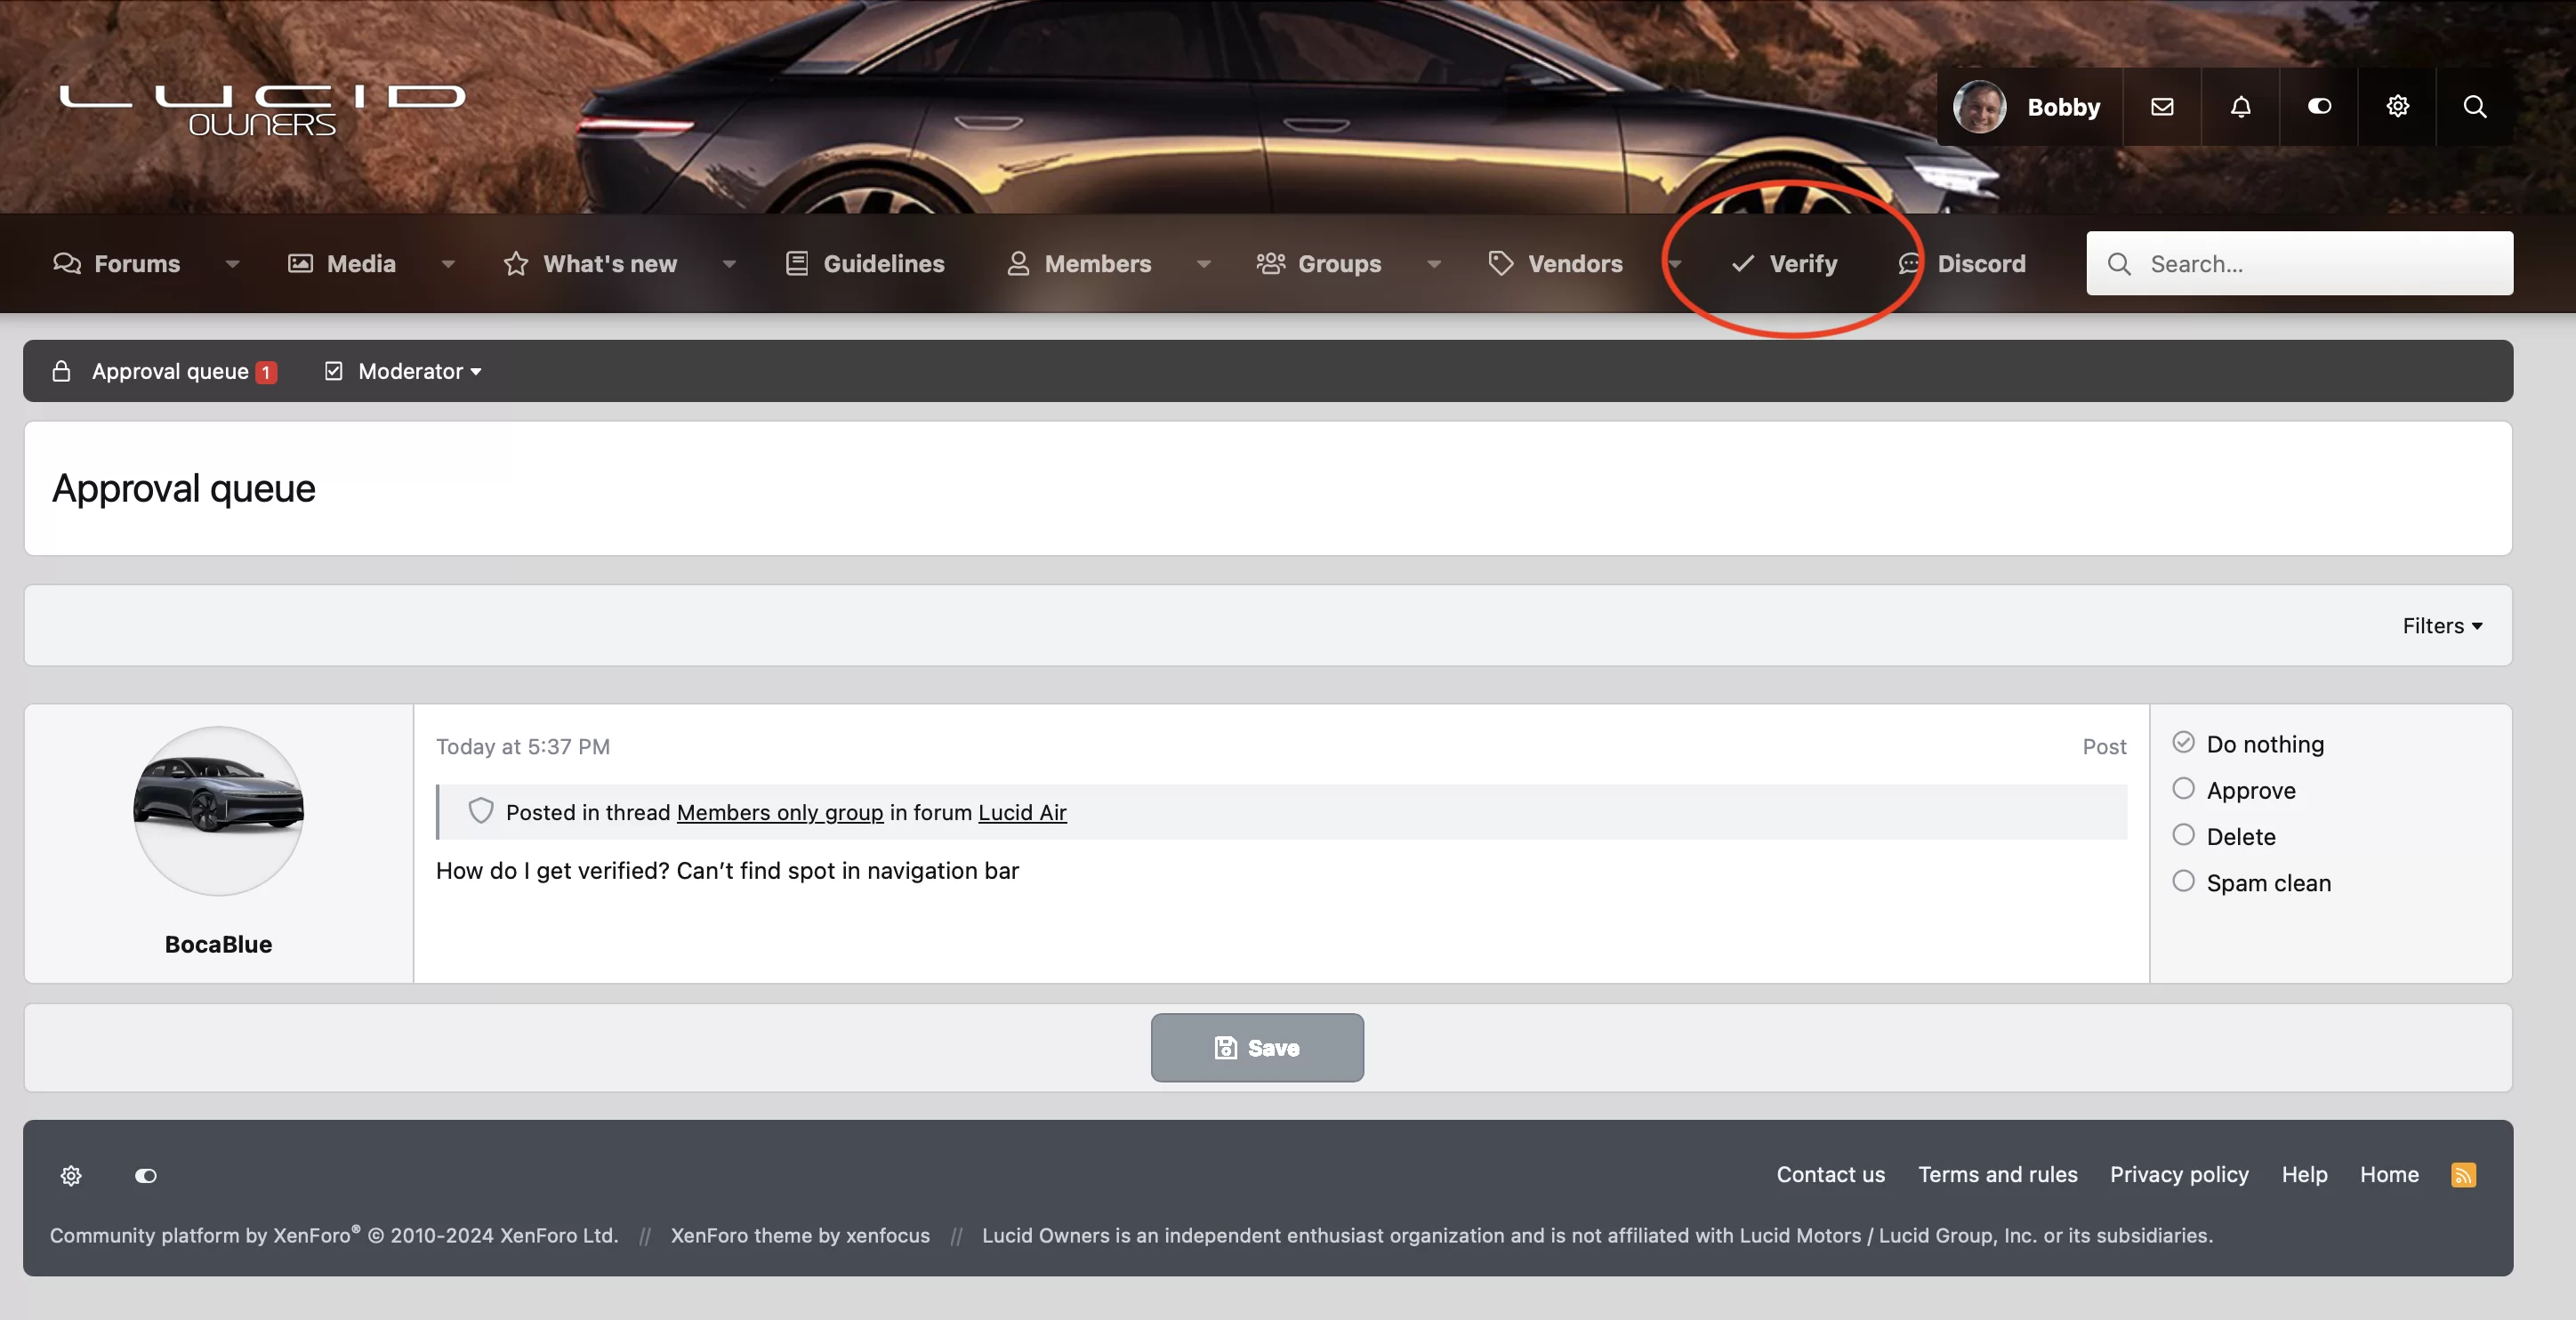2576x1320 pixels.
Task: Open the footer Home link
Action: 2389,1174
